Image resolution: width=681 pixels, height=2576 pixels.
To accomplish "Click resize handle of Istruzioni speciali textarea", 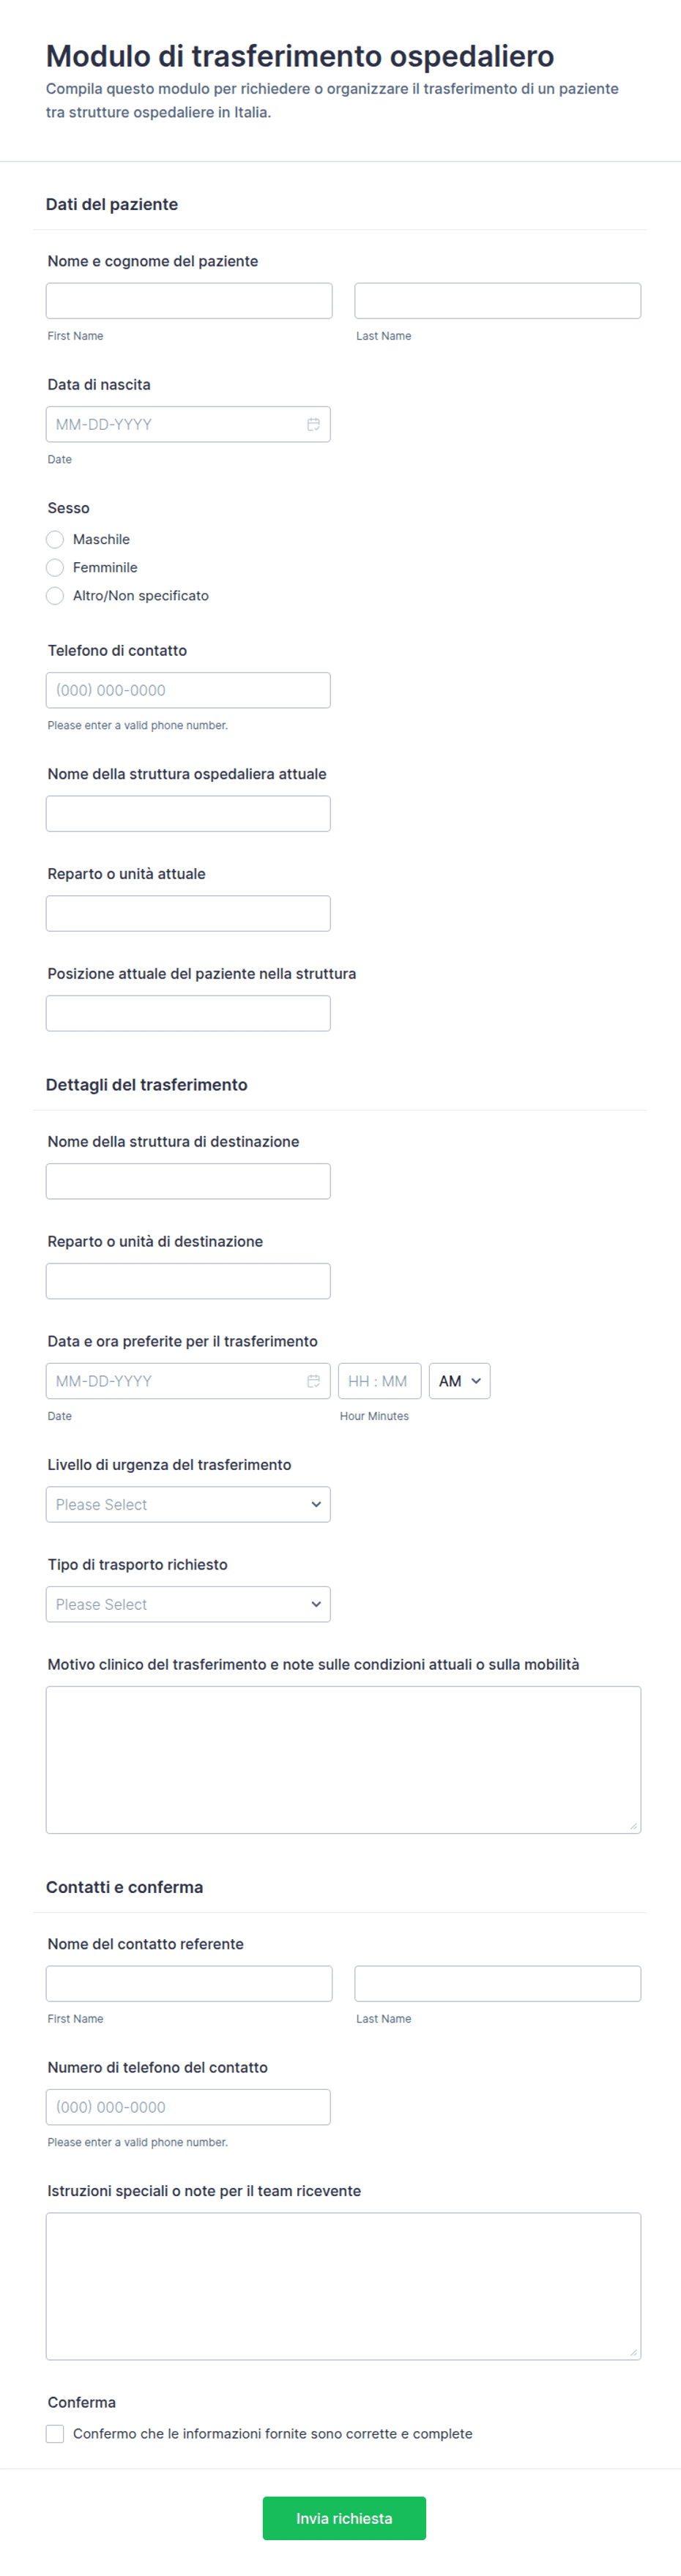I will point(633,2352).
